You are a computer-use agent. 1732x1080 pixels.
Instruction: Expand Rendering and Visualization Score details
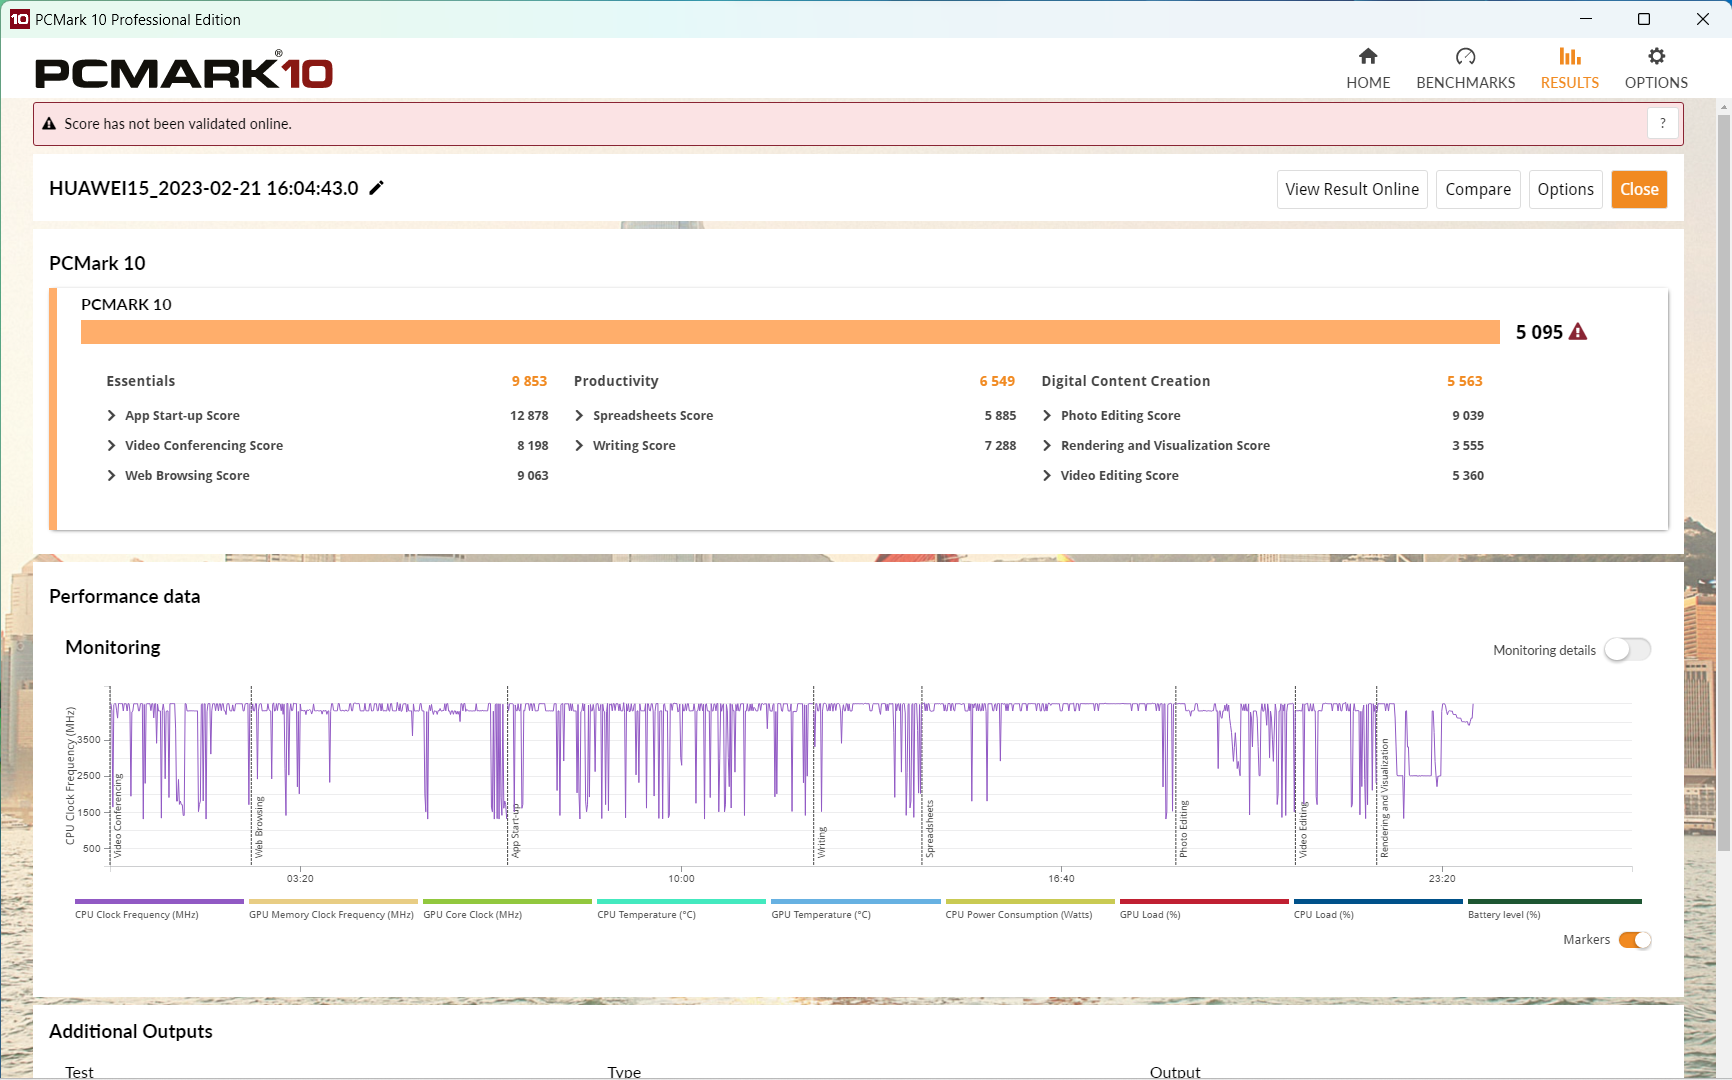click(1047, 446)
